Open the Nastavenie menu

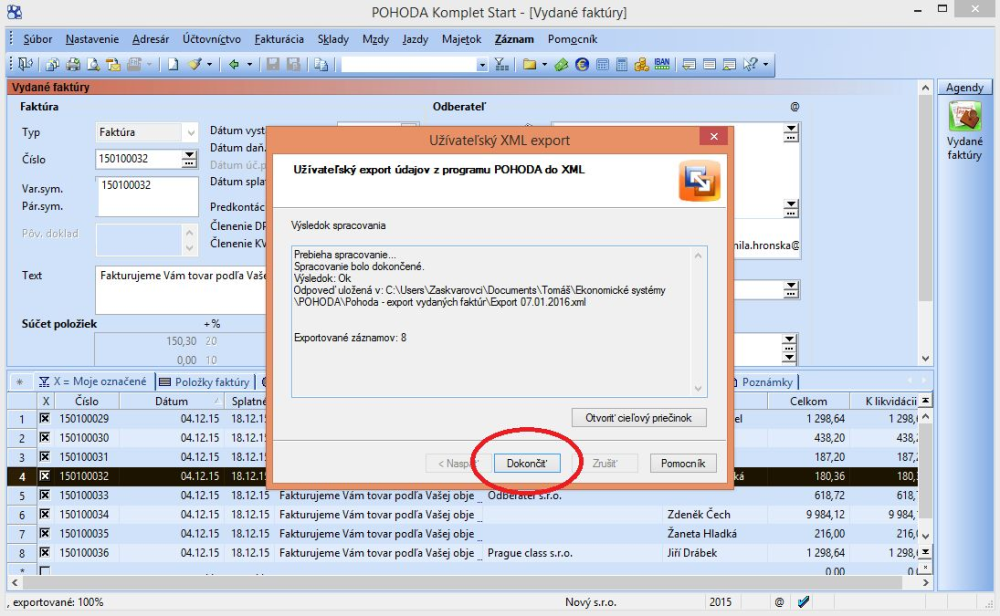pyautogui.click(x=92, y=39)
